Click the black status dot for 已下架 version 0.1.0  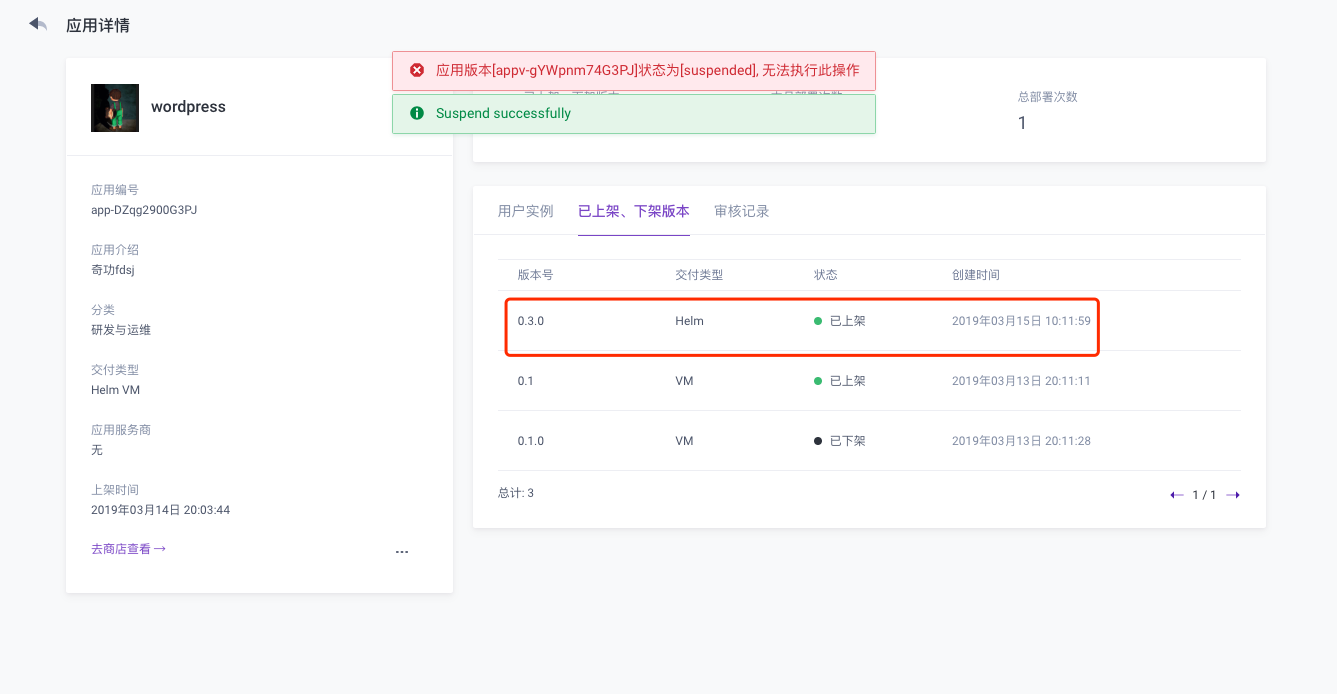coord(817,440)
